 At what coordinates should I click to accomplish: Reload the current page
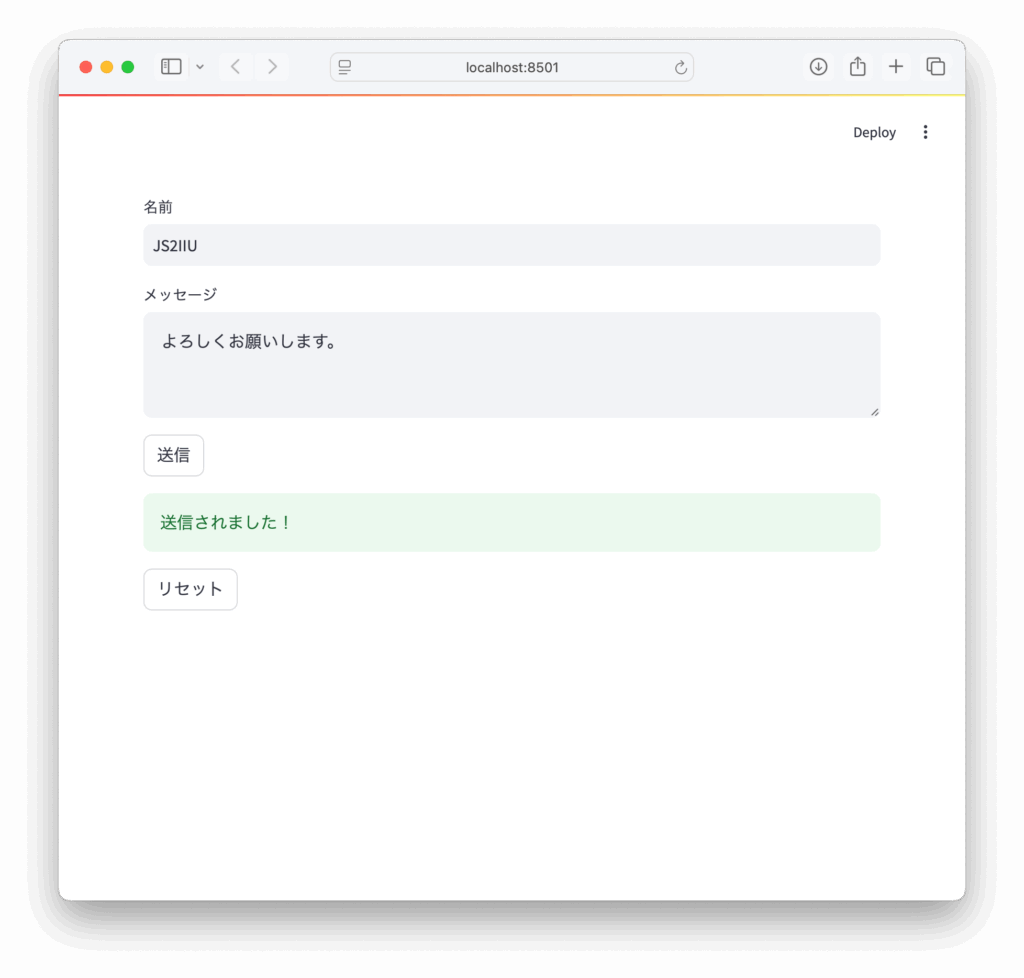point(681,67)
